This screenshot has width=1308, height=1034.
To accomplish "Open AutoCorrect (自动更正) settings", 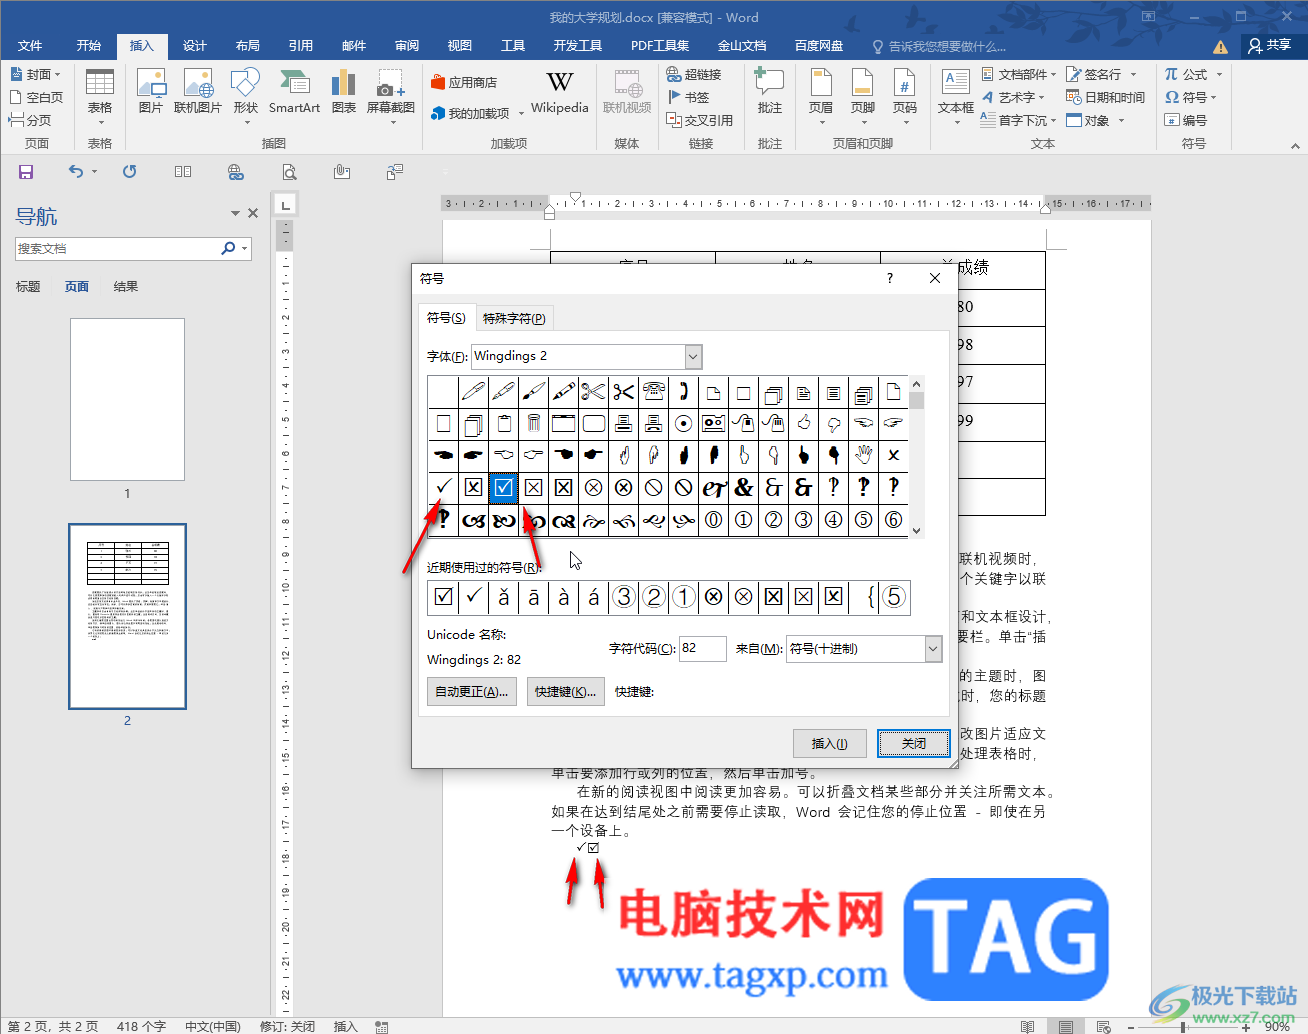I will pyautogui.click(x=472, y=692).
